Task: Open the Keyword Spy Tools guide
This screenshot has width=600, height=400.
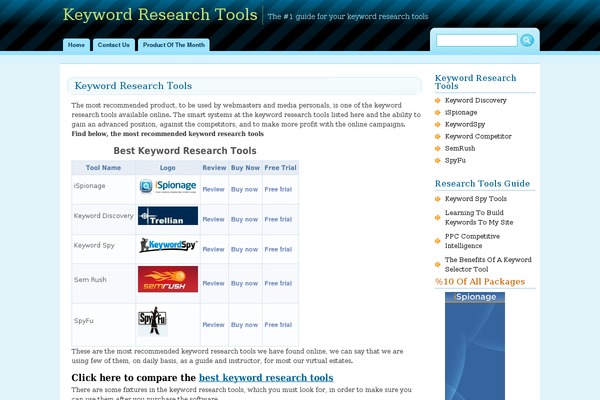Action: (476, 199)
